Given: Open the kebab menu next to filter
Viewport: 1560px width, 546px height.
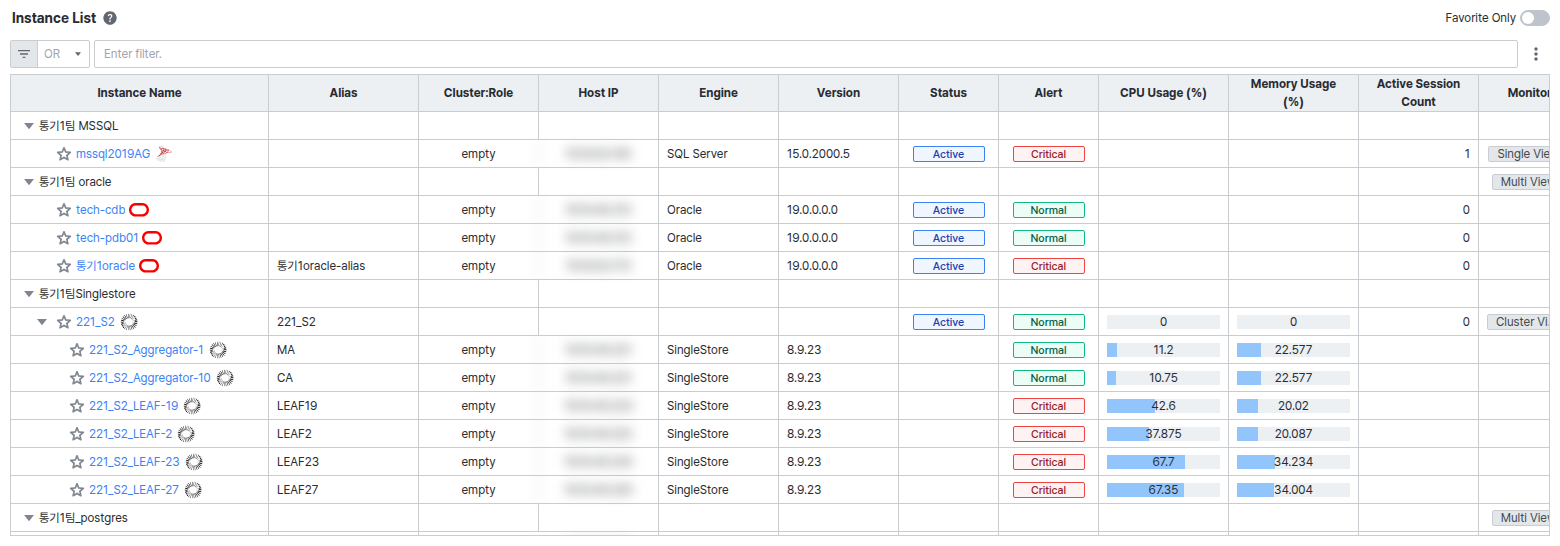Looking at the screenshot, I should pyautogui.click(x=1537, y=54).
